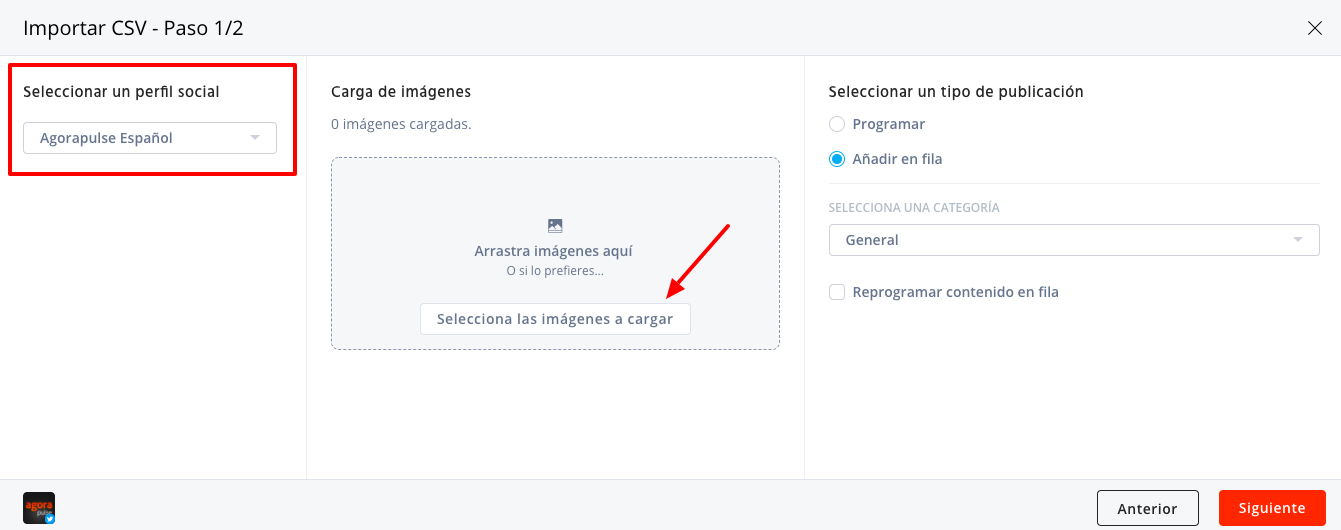Image resolution: width=1341 pixels, height=530 pixels.
Task: Open the Agorapulse Español profile dropdown
Action: (150, 138)
